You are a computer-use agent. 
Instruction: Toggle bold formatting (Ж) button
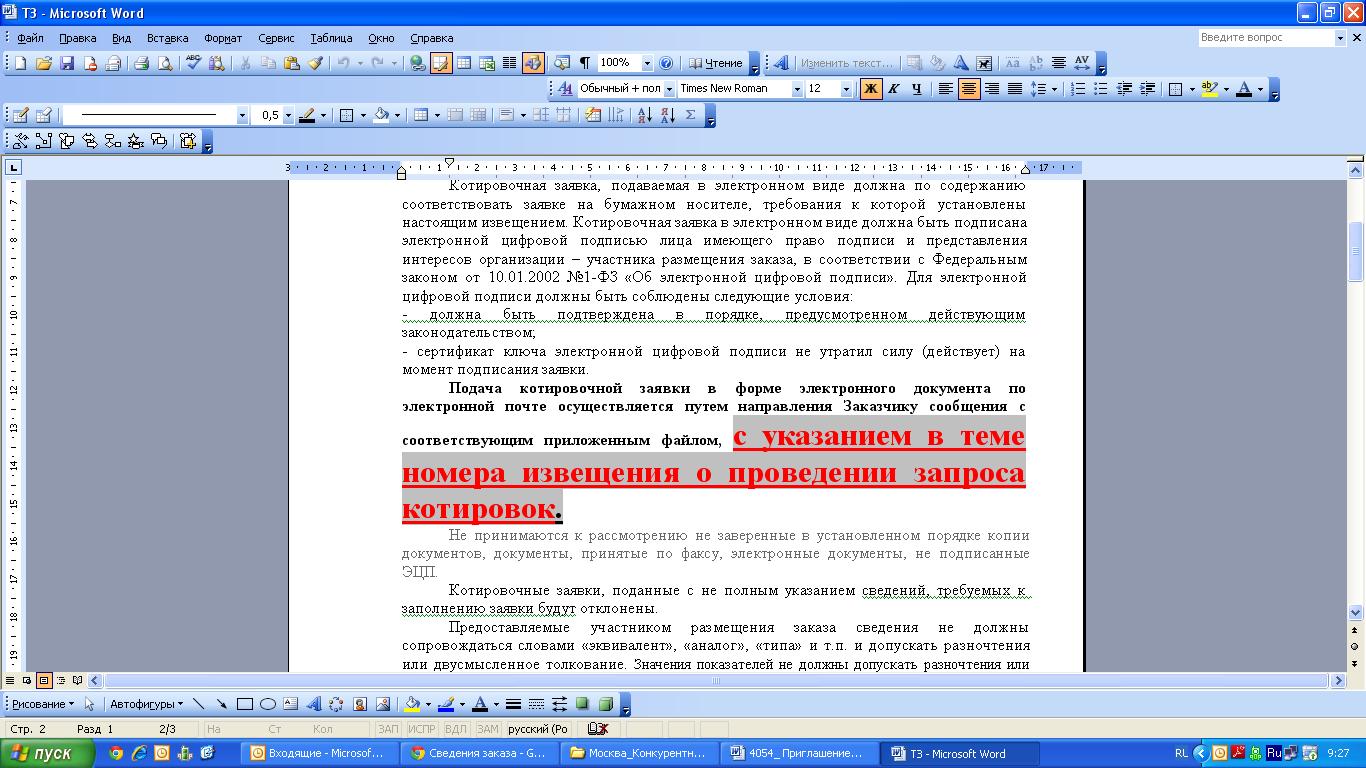pyautogui.click(x=871, y=89)
